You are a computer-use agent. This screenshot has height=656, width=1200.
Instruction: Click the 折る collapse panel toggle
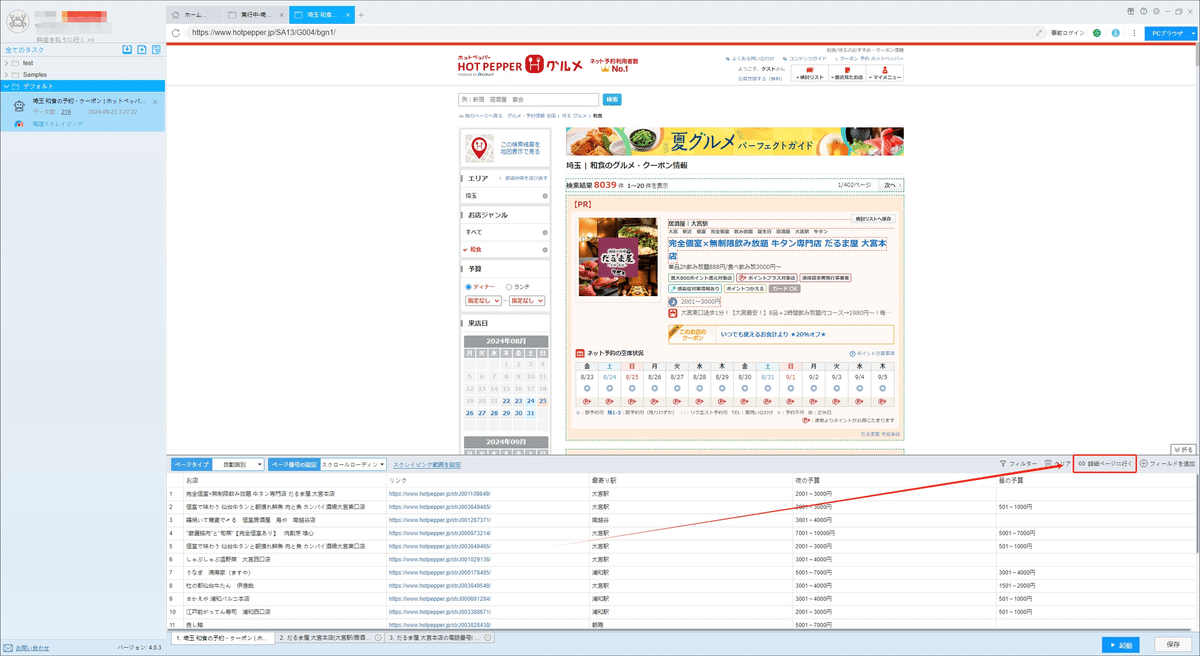coord(1183,450)
